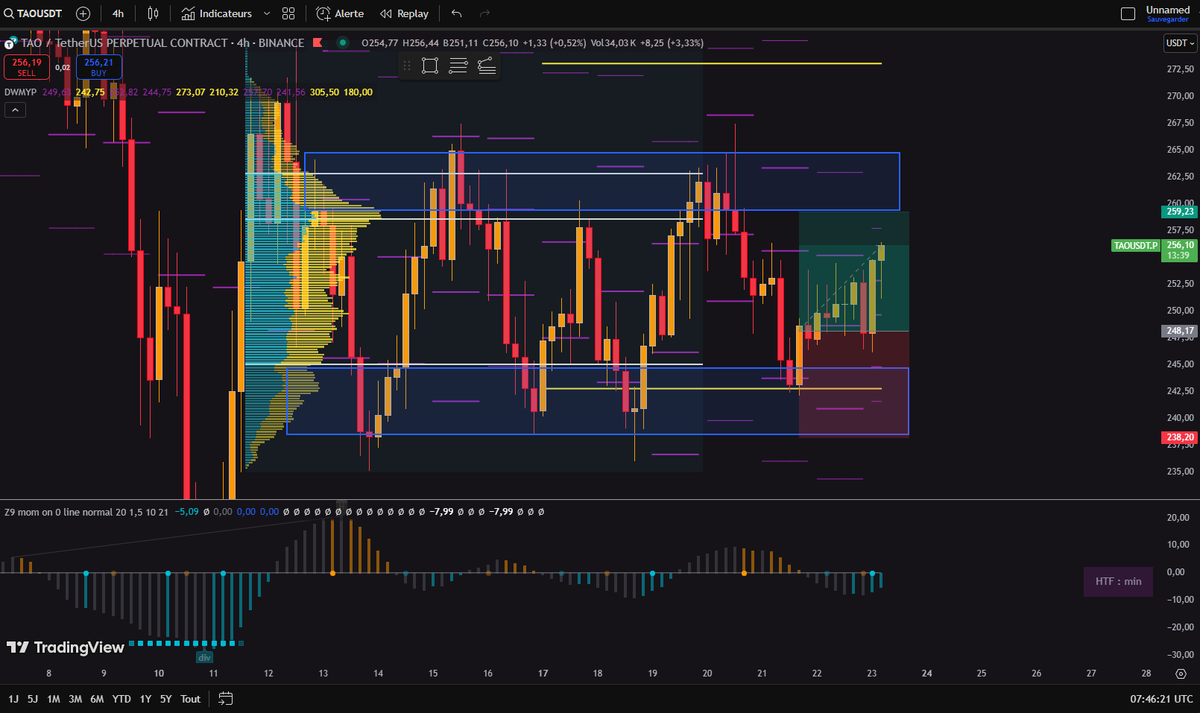
Task: Open indicator templates grid icon
Action: click(x=289, y=14)
